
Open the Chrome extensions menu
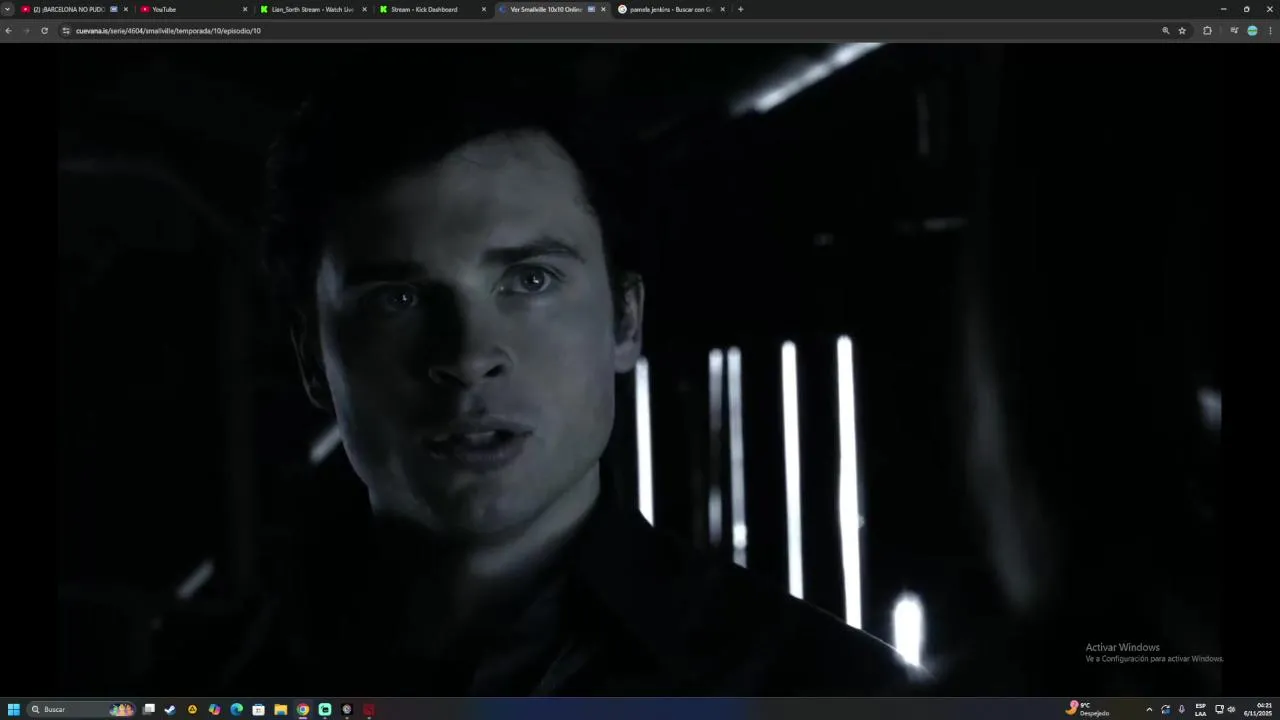click(1207, 31)
